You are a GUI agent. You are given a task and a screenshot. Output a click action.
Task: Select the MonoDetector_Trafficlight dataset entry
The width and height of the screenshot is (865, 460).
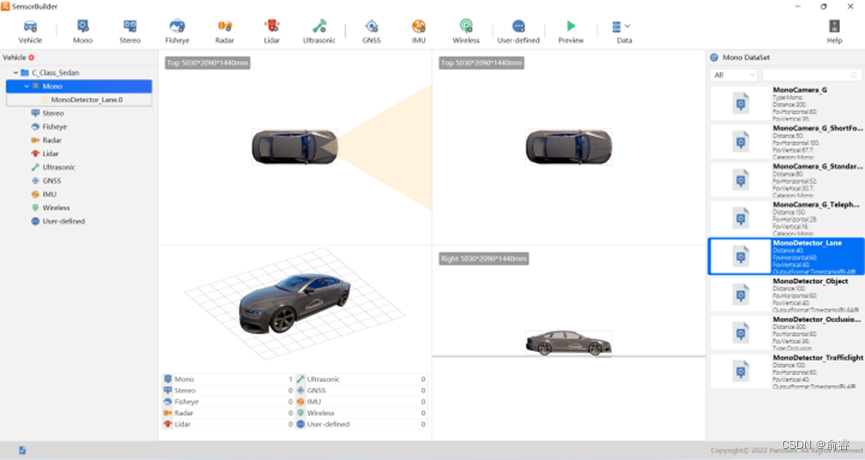point(787,371)
